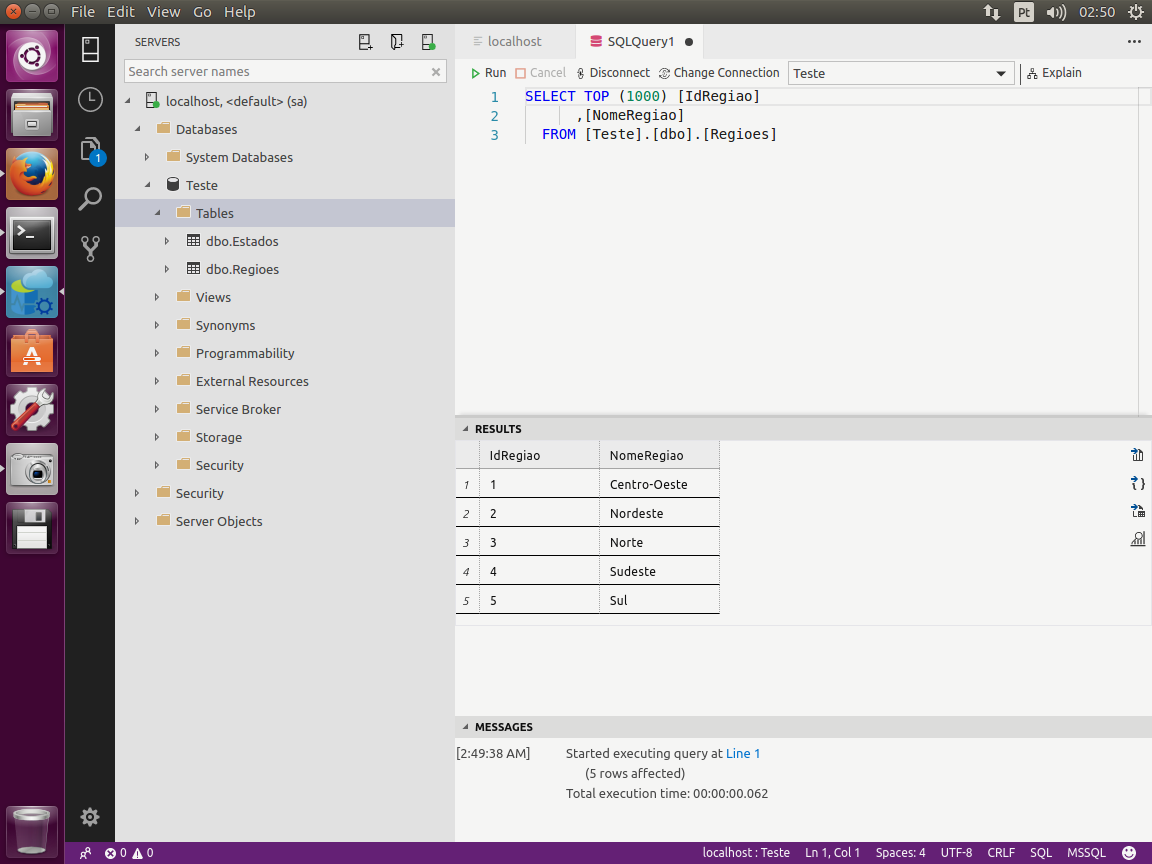
Task: Open the Search magnifier in activity bar
Action: tap(90, 198)
